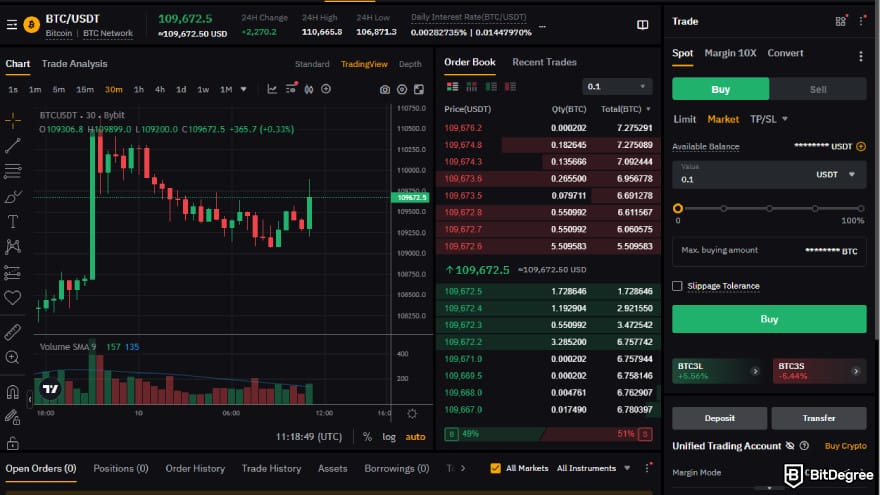Select the trend line drawing tool

pyautogui.click(x=12, y=145)
